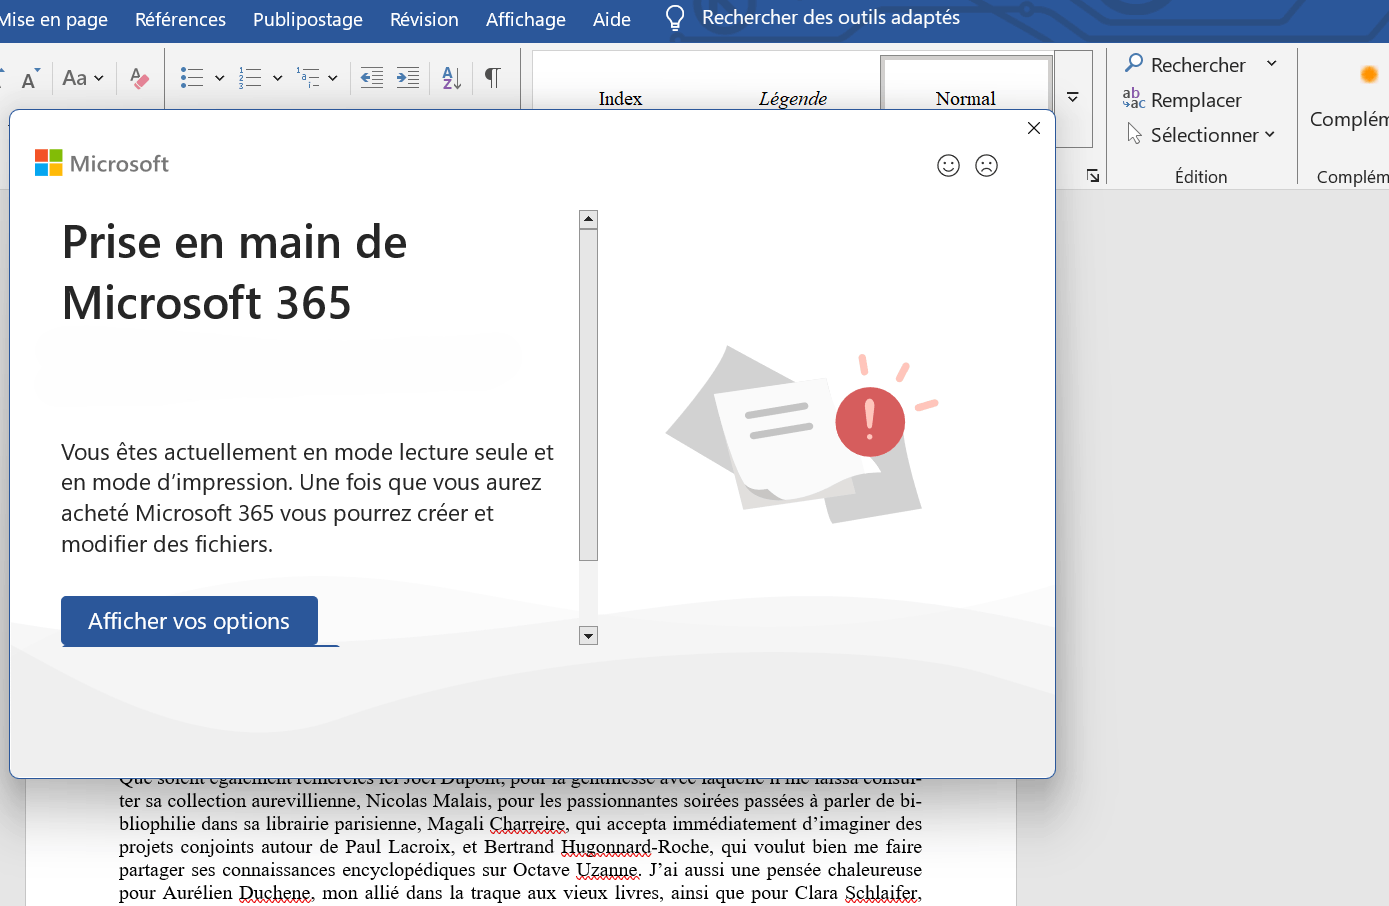Open the Mise en page tab
The height and width of the screenshot is (906, 1389).
(x=54, y=19)
